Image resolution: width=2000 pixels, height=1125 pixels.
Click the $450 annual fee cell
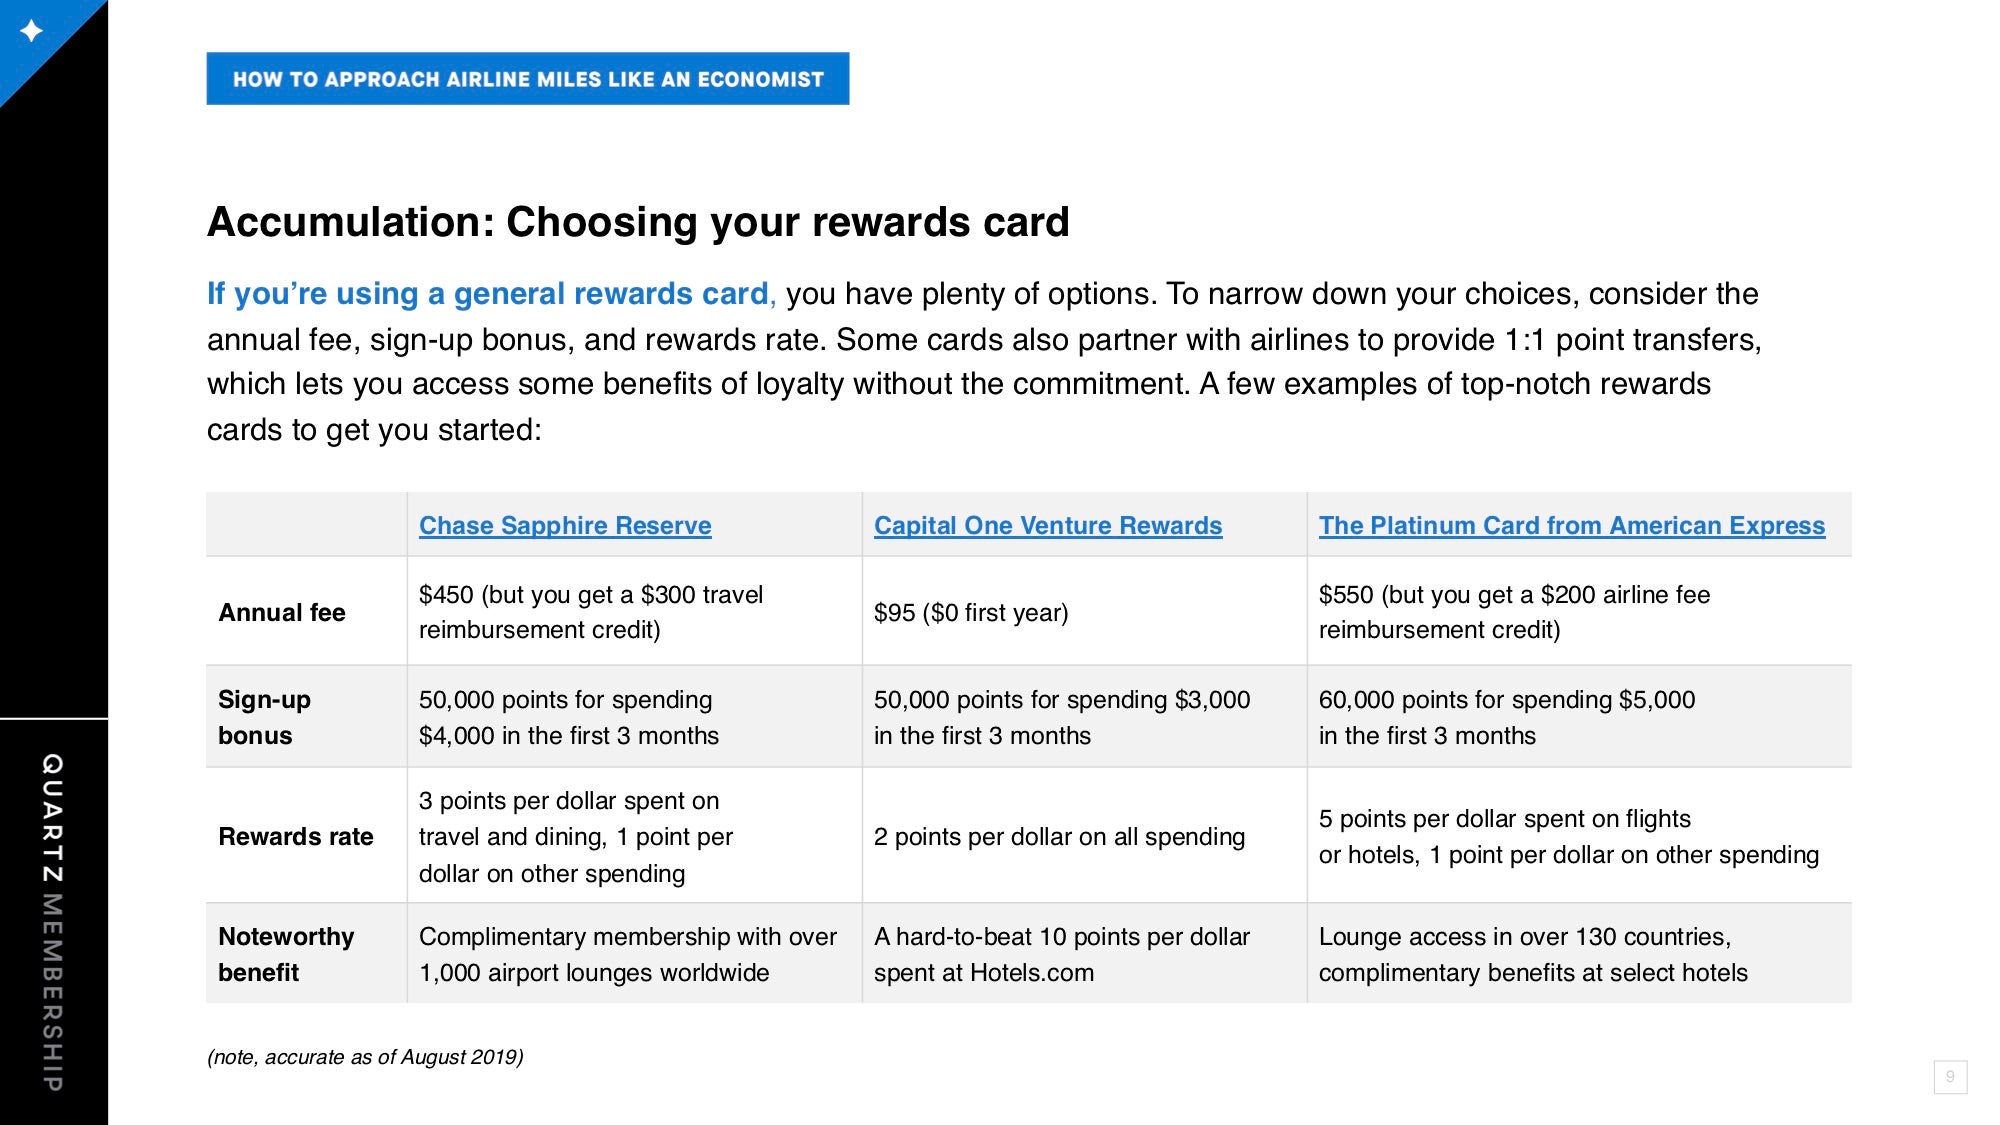pyautogui.click(x=635, y=612)
